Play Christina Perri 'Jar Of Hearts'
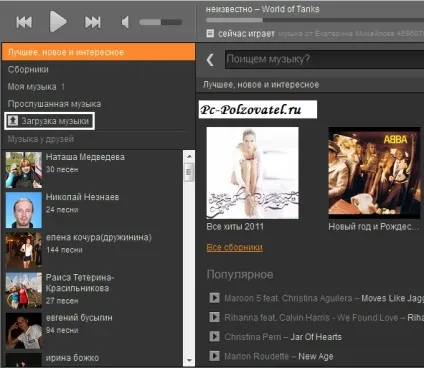 click(x=214, y=336)
